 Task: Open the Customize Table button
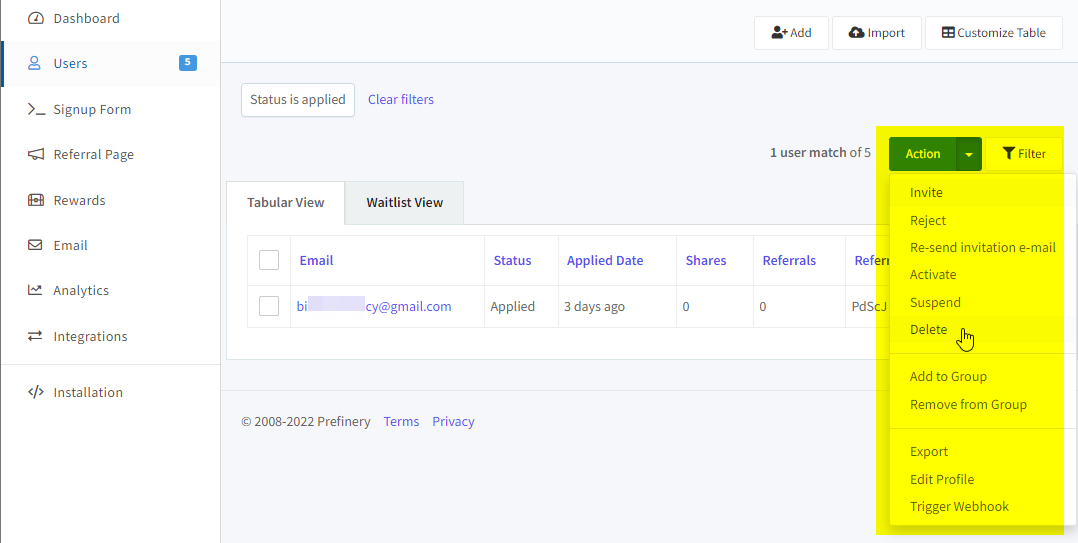pyautogui.click(x=993, y=33)
